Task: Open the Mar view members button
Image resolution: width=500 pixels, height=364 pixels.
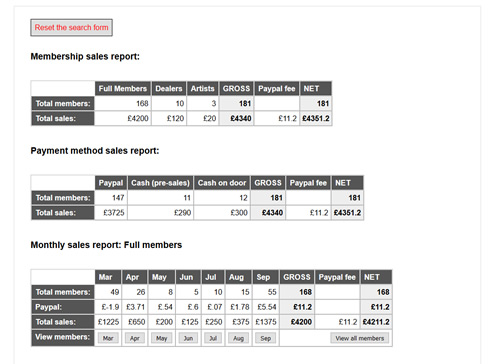Action: tap(108, 338)
